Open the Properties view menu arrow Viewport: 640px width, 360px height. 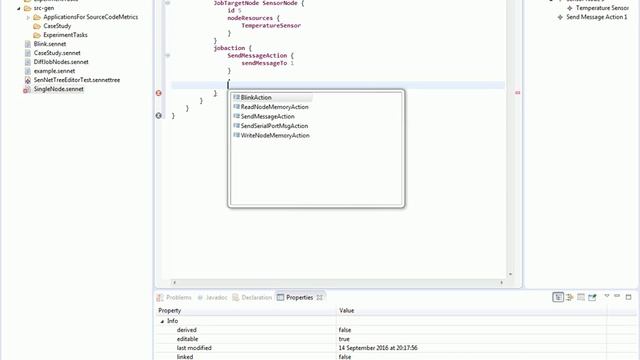(607, 296)
